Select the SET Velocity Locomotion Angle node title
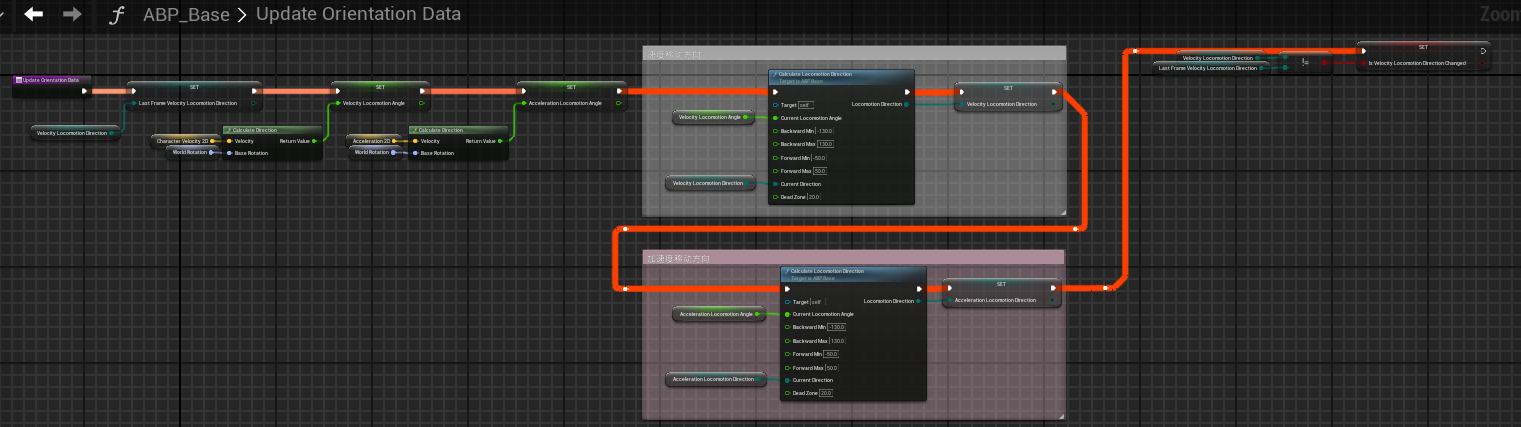 pyautogui.click(x=380, y=86)
